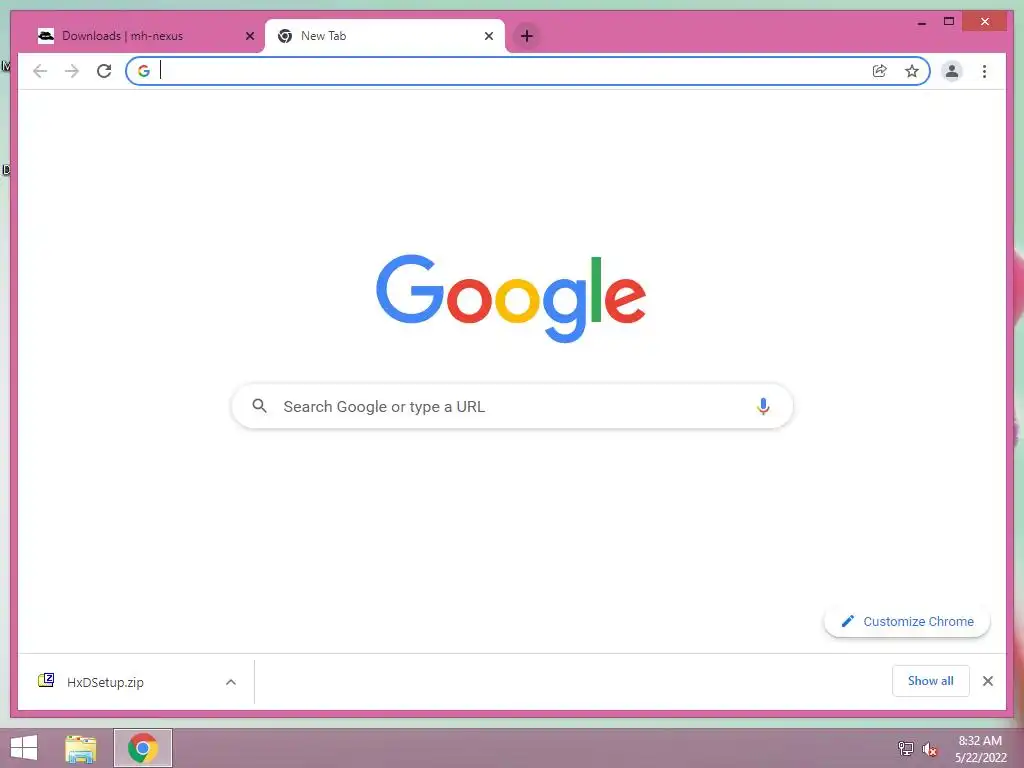Open the Chrome three-dot menu

tap(984, 71)
